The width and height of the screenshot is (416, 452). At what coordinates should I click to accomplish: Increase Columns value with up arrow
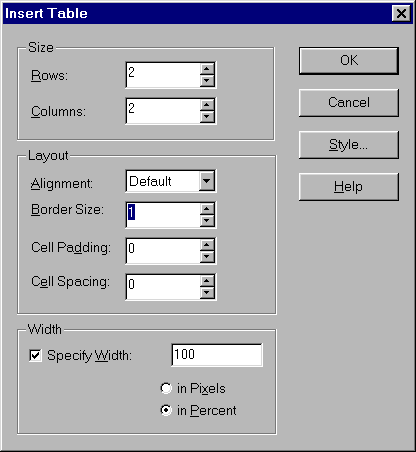click(x=207, y=105)
